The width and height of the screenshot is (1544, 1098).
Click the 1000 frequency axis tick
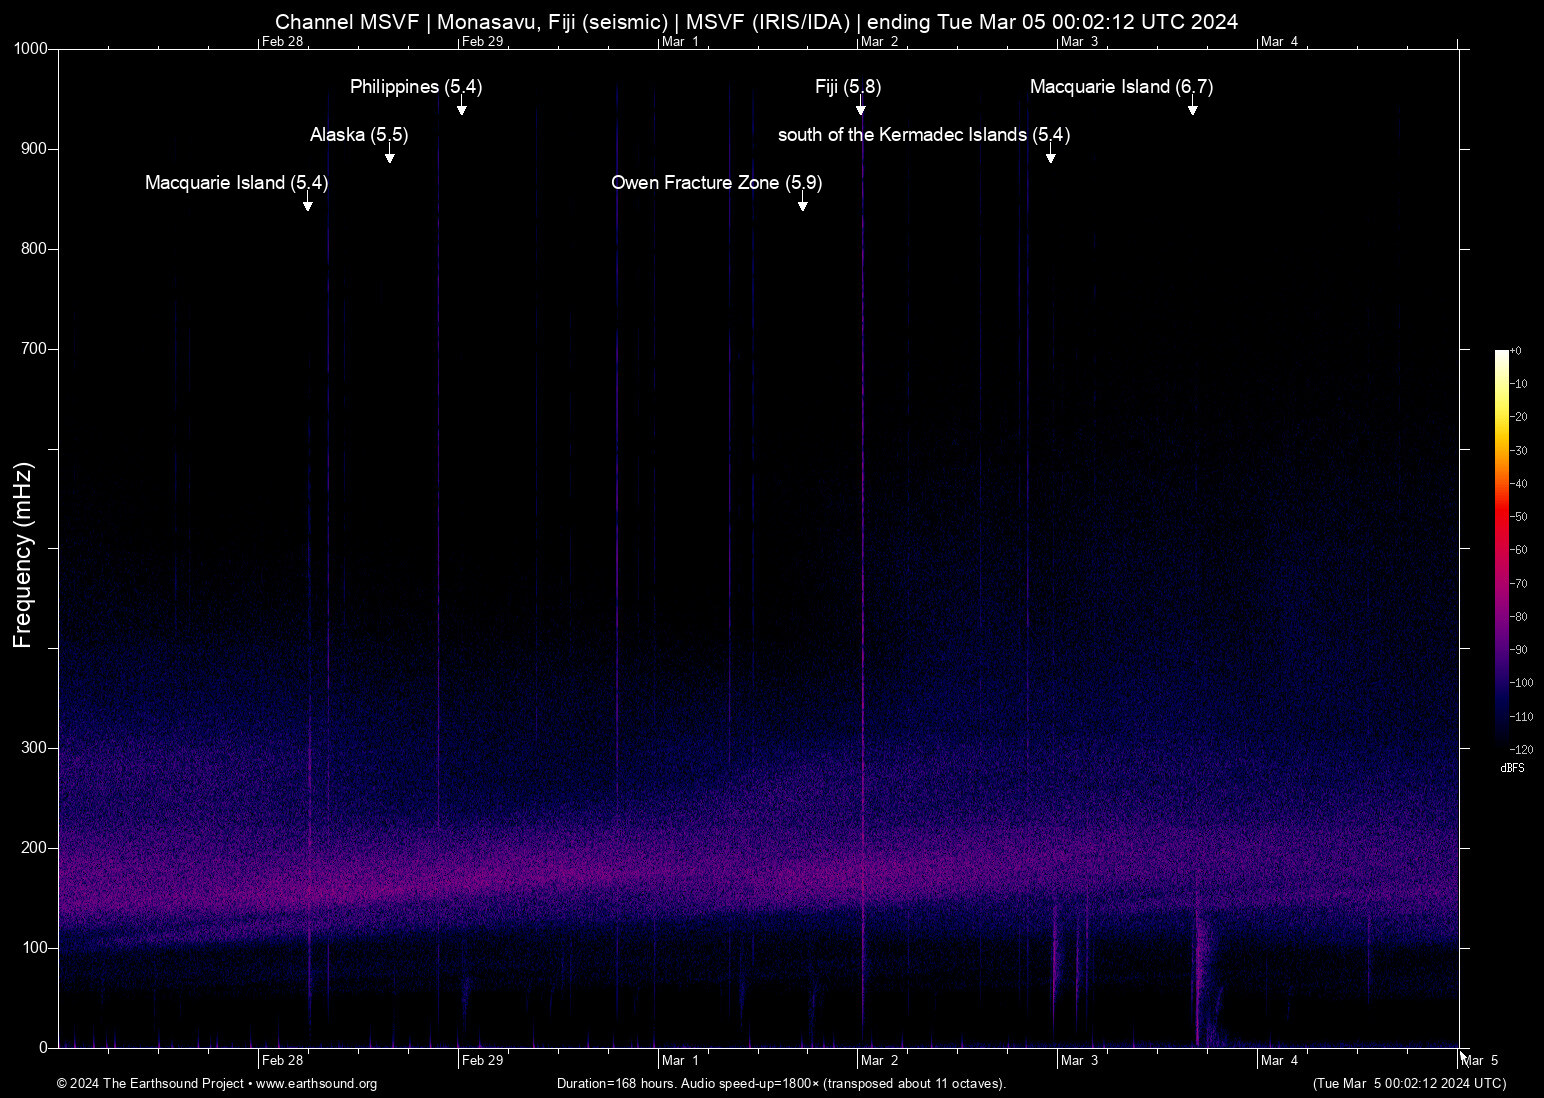(30, 47)
